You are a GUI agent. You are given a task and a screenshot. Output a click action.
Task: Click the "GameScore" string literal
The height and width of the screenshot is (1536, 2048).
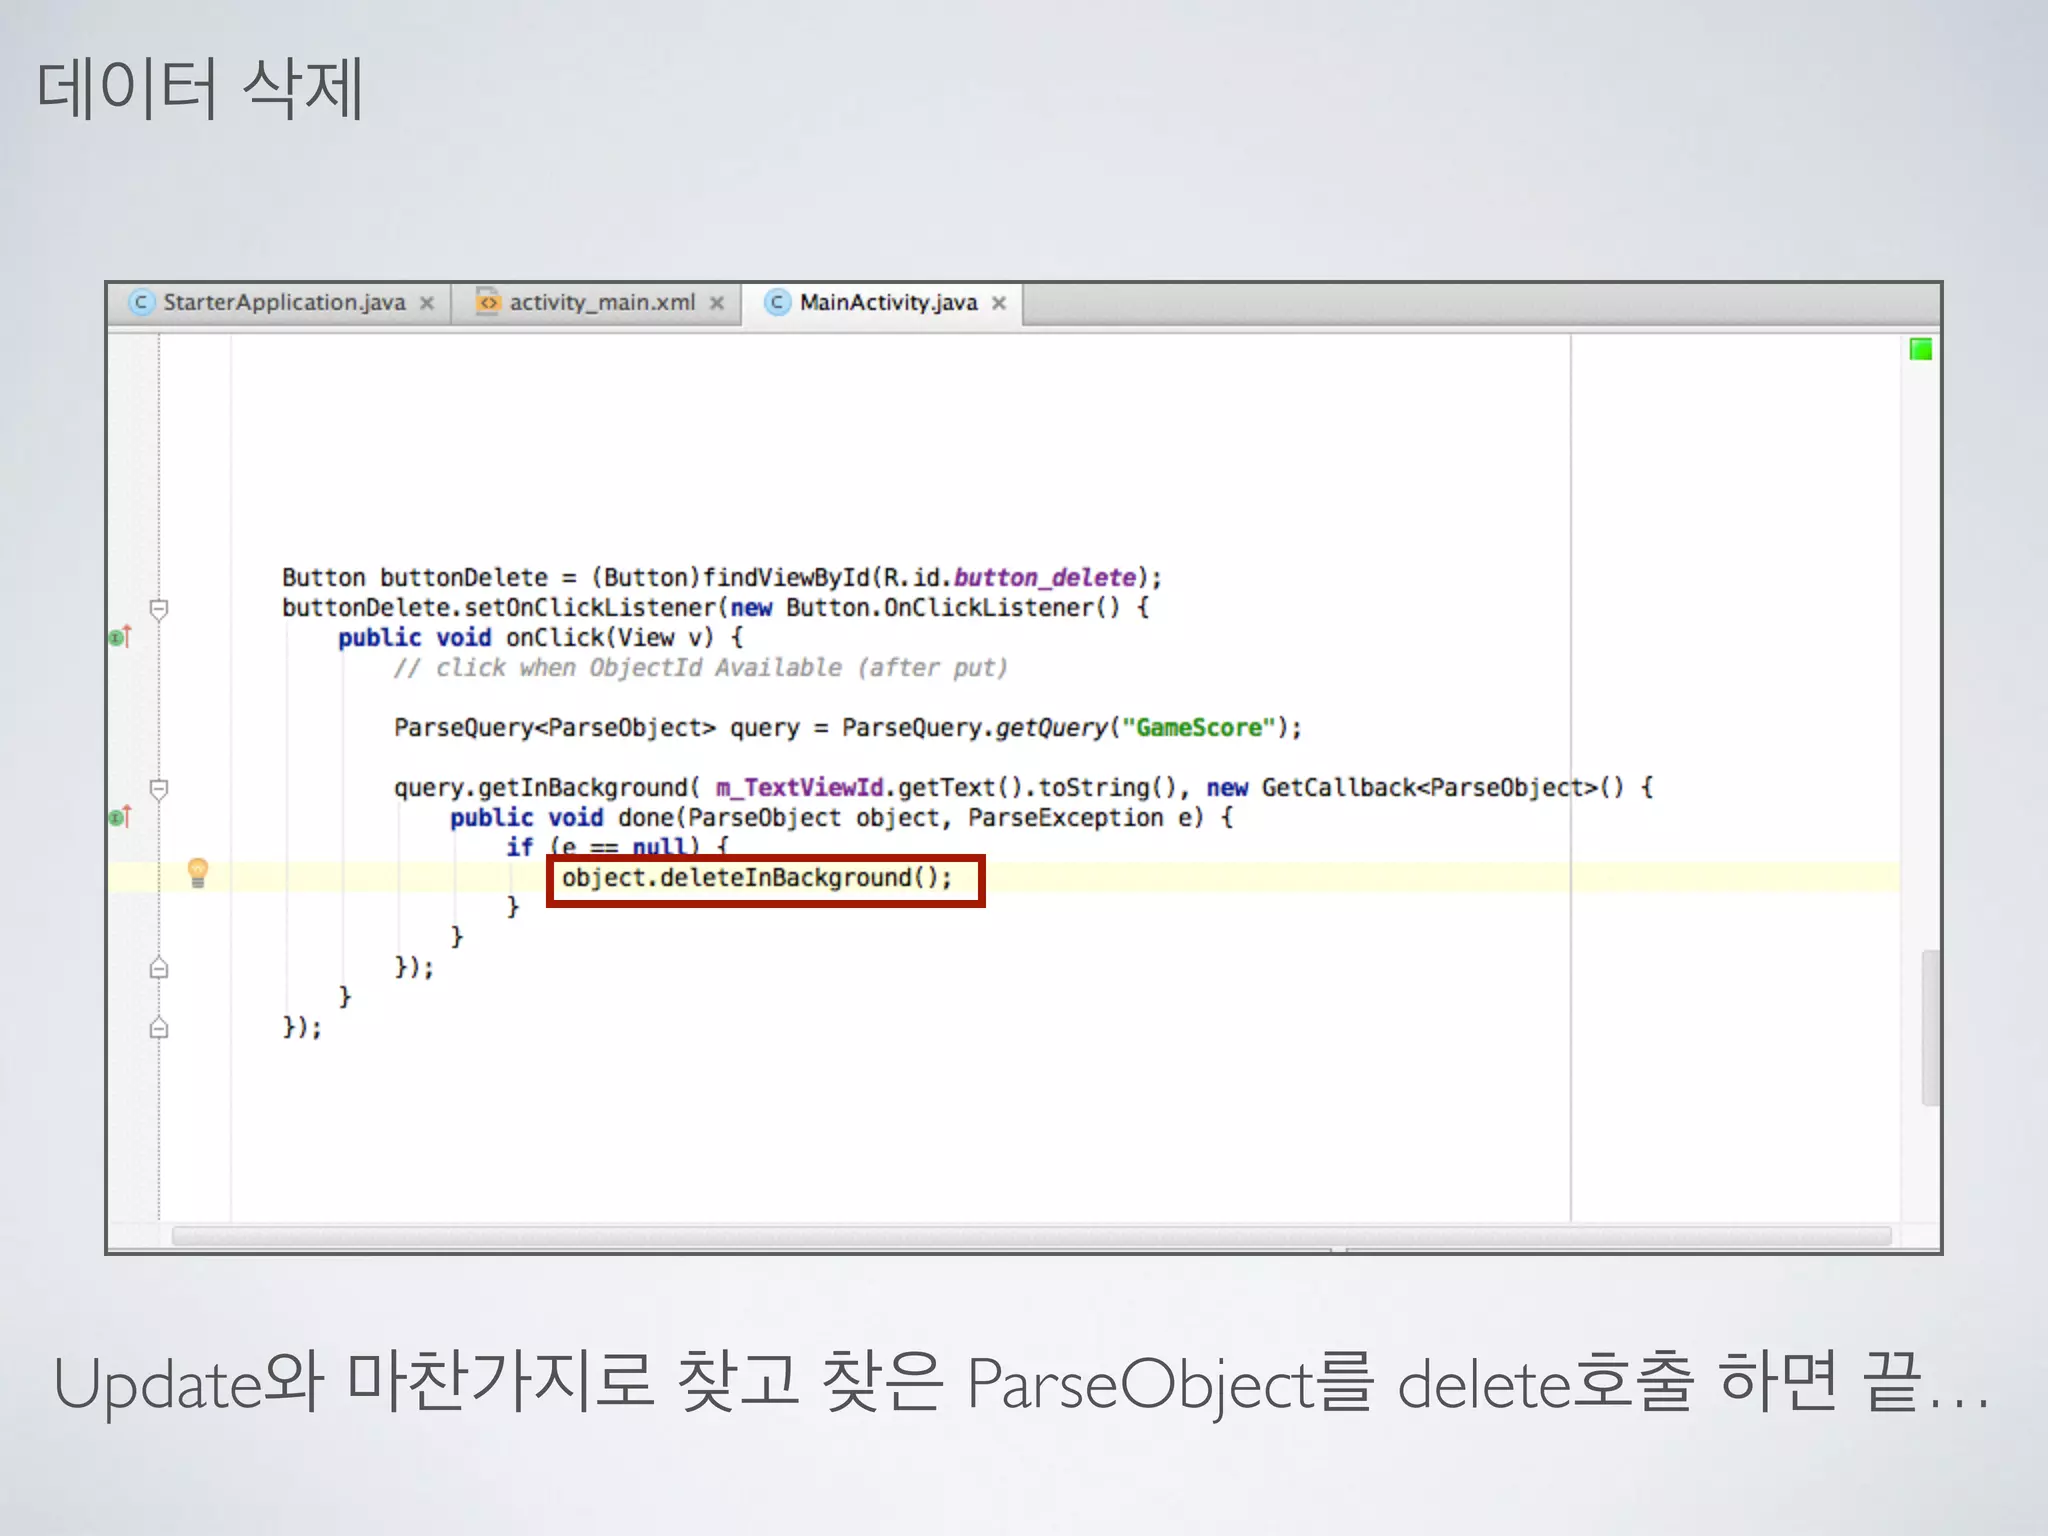coord(1199,728)
